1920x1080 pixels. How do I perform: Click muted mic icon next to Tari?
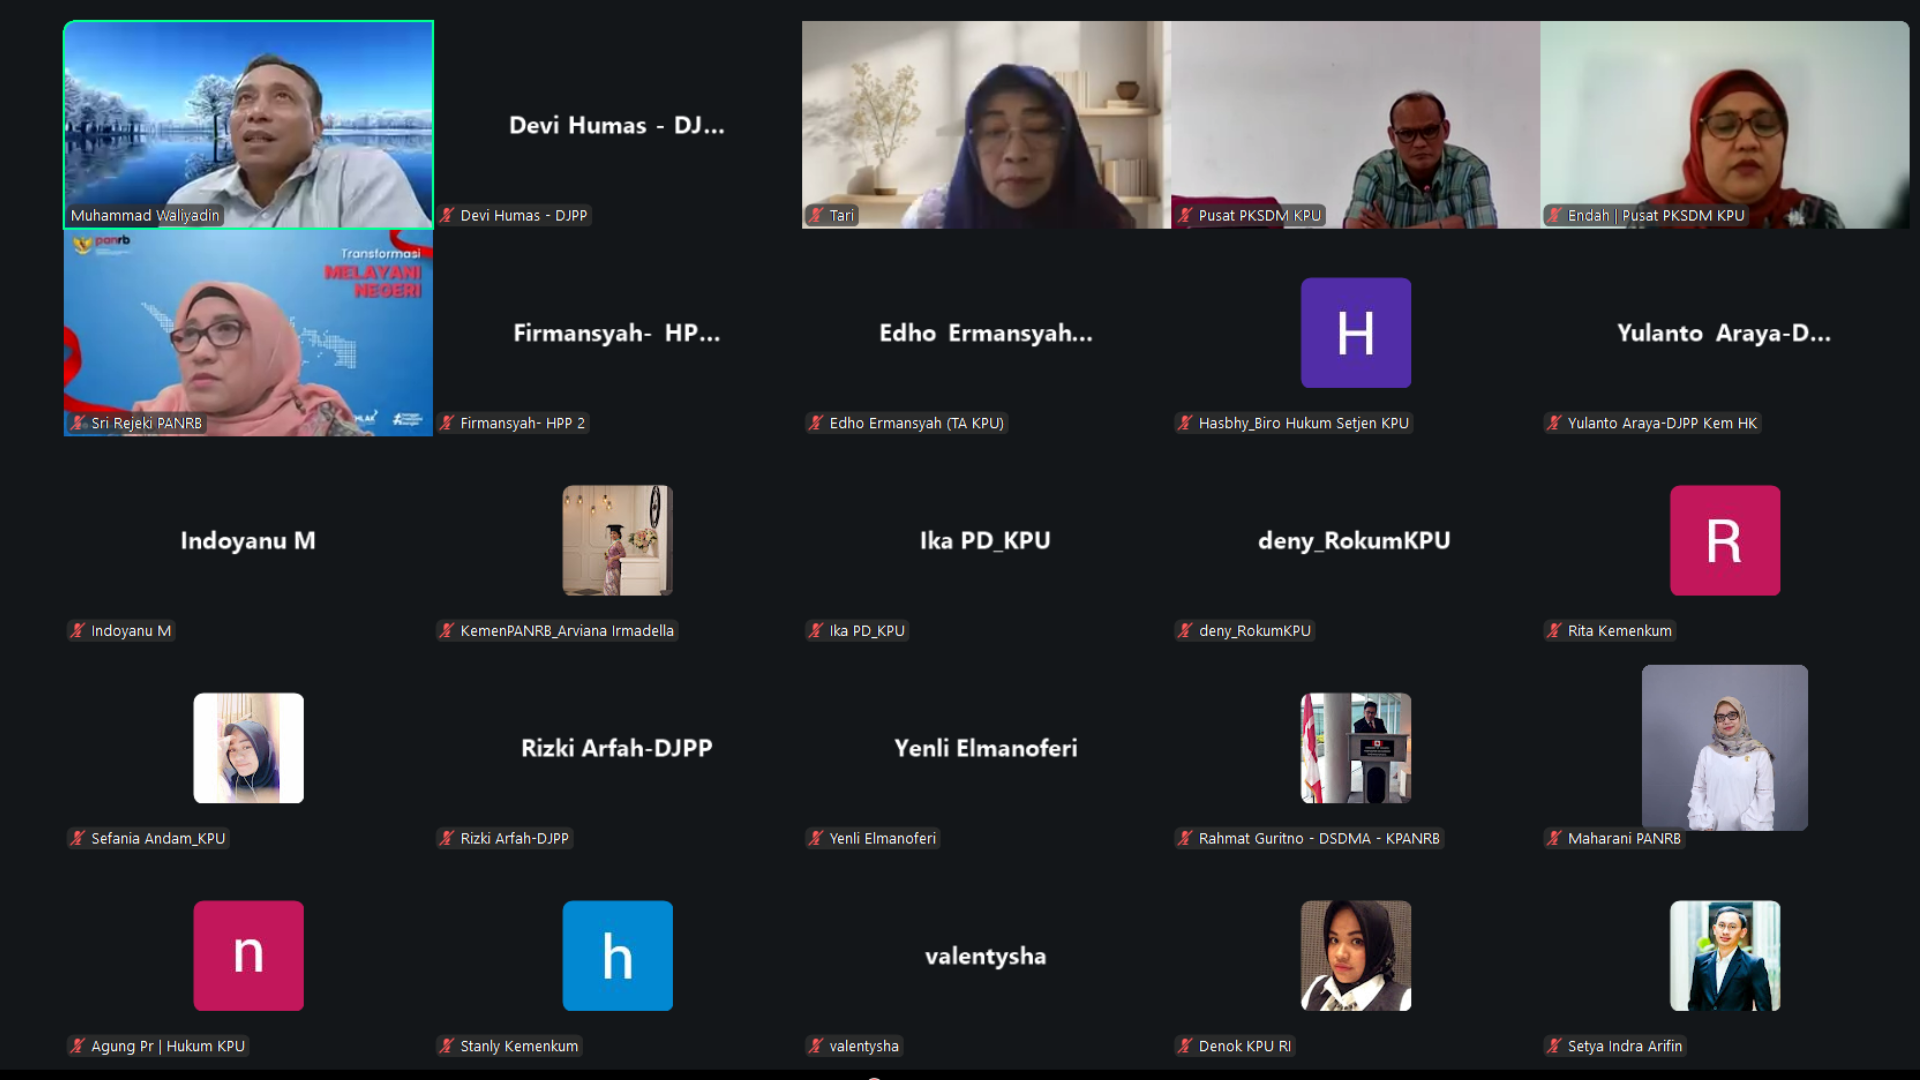tap(816, 215)
